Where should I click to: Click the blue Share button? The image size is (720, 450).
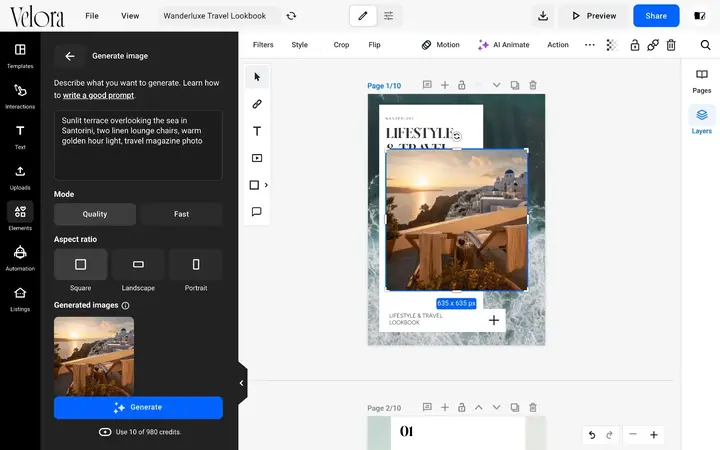pos(656,16)
